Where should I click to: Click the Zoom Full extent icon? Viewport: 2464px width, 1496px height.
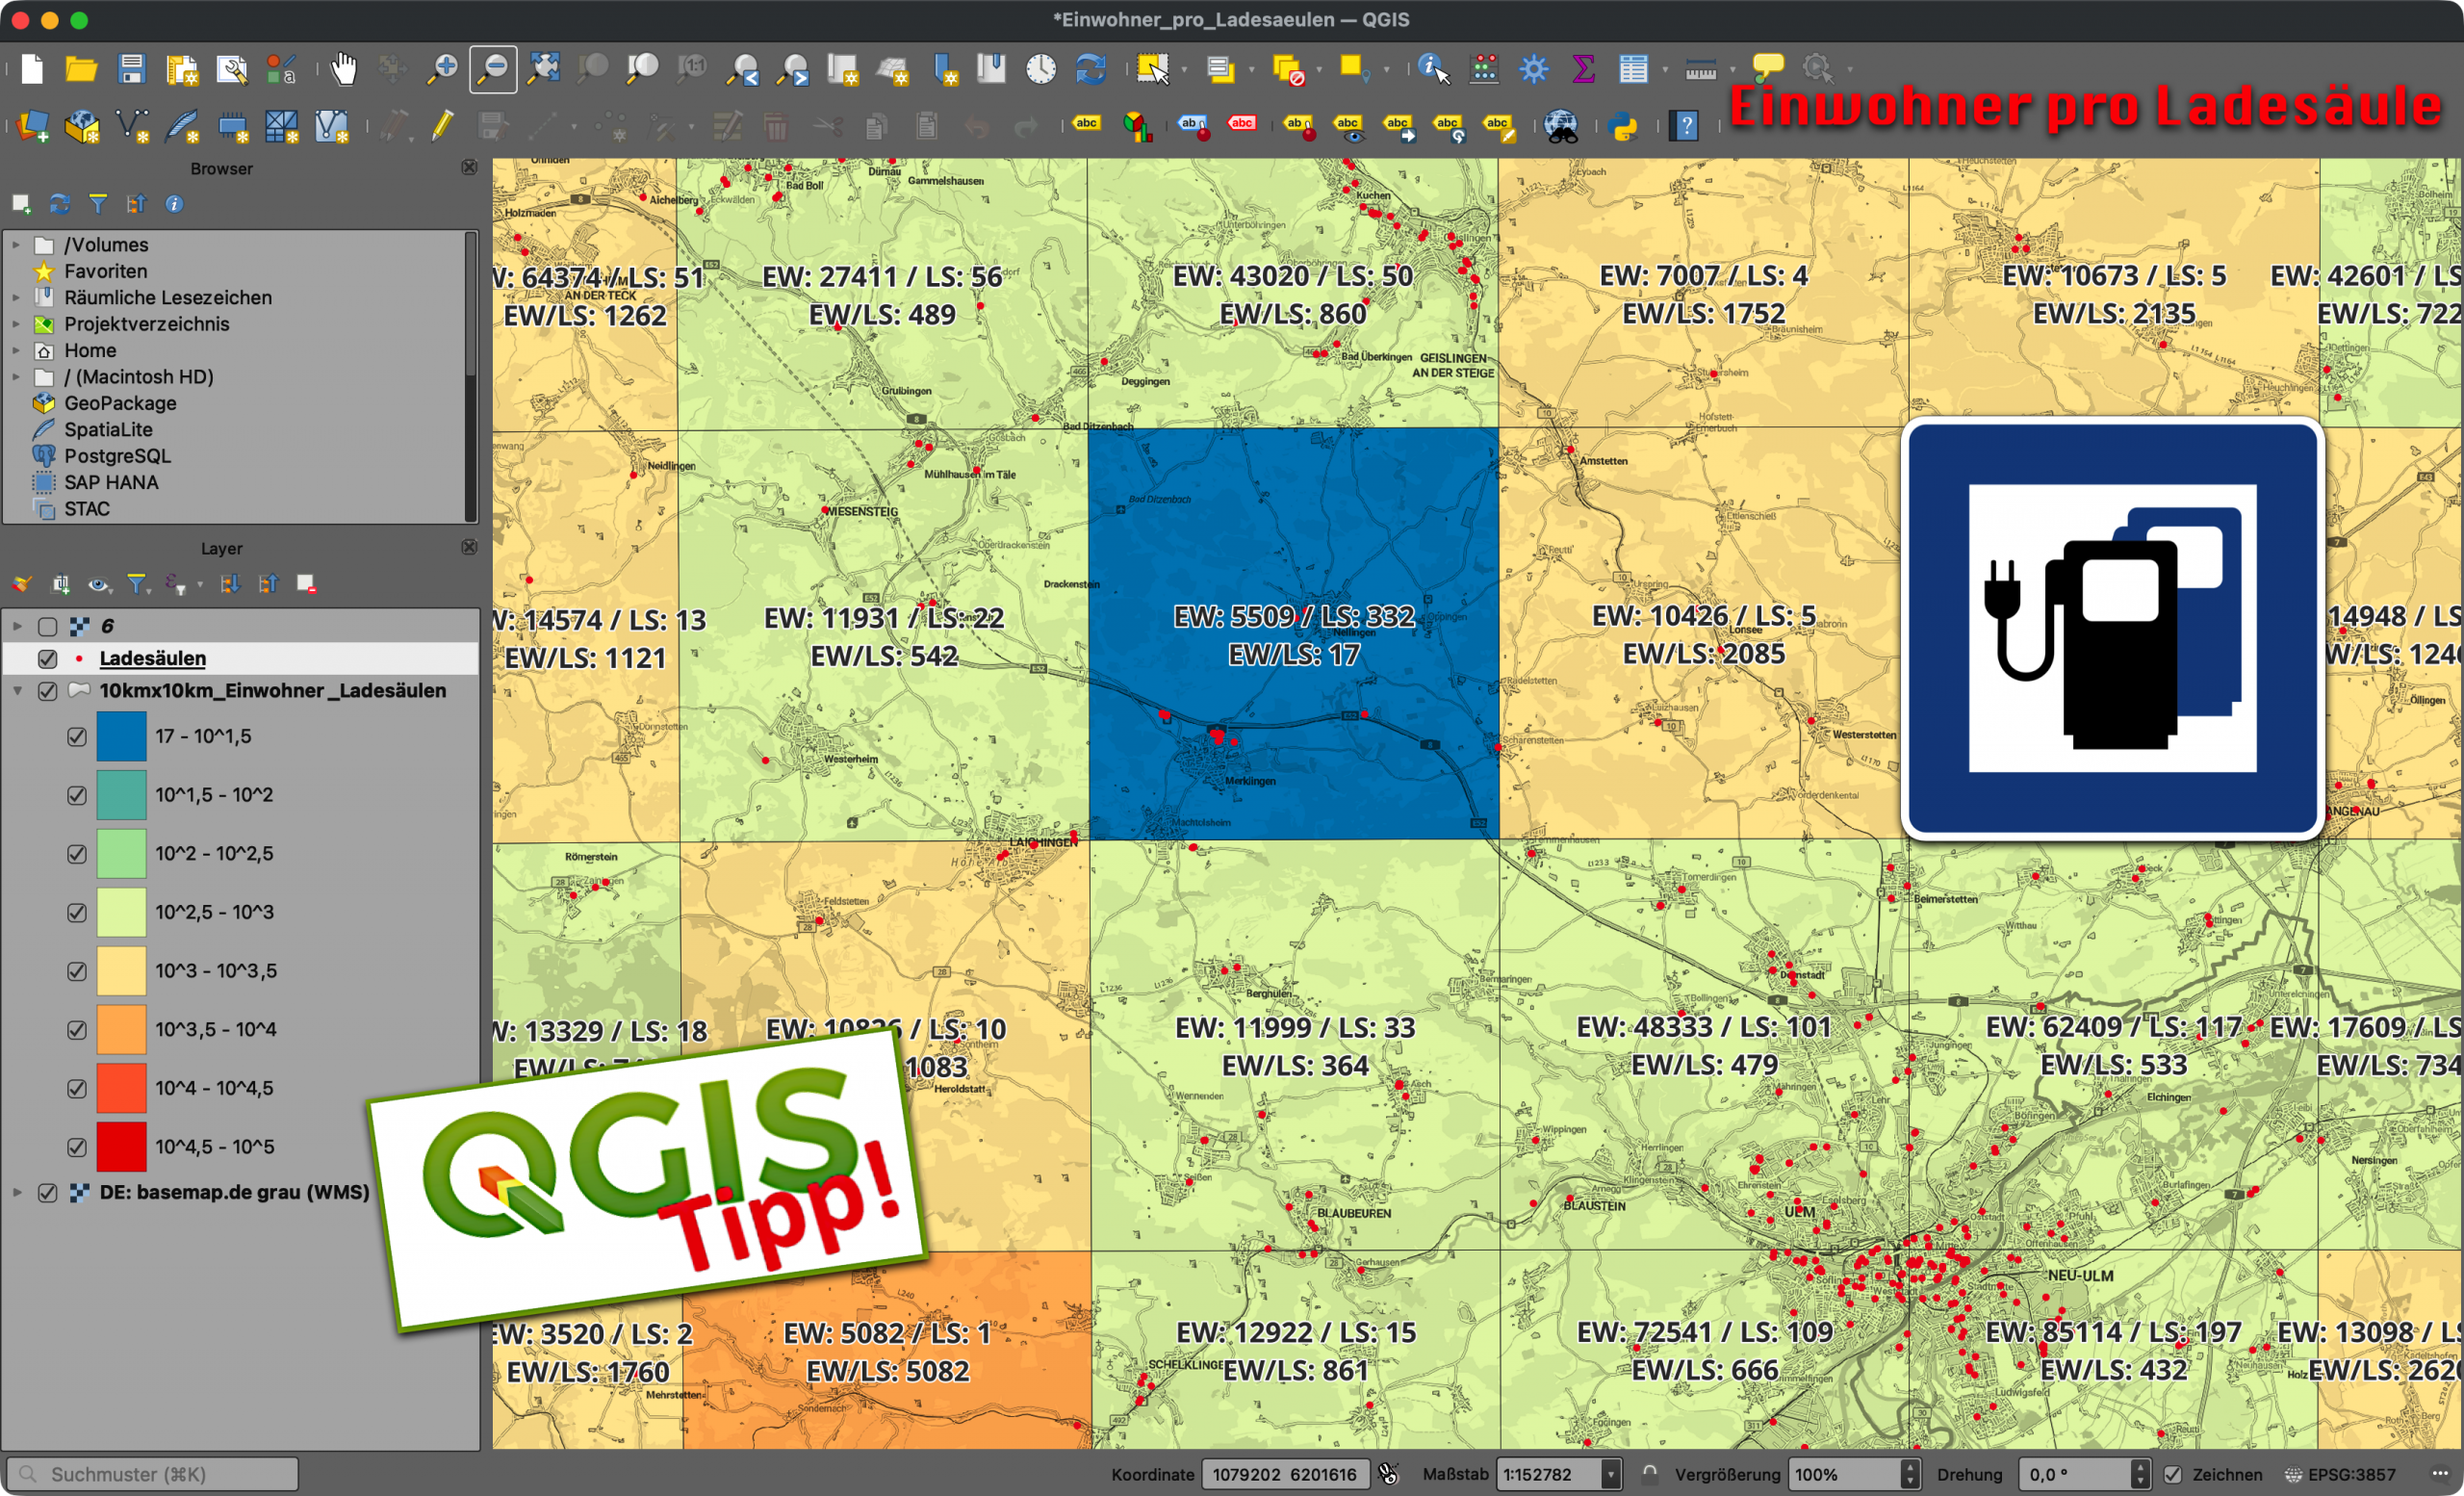543,69
